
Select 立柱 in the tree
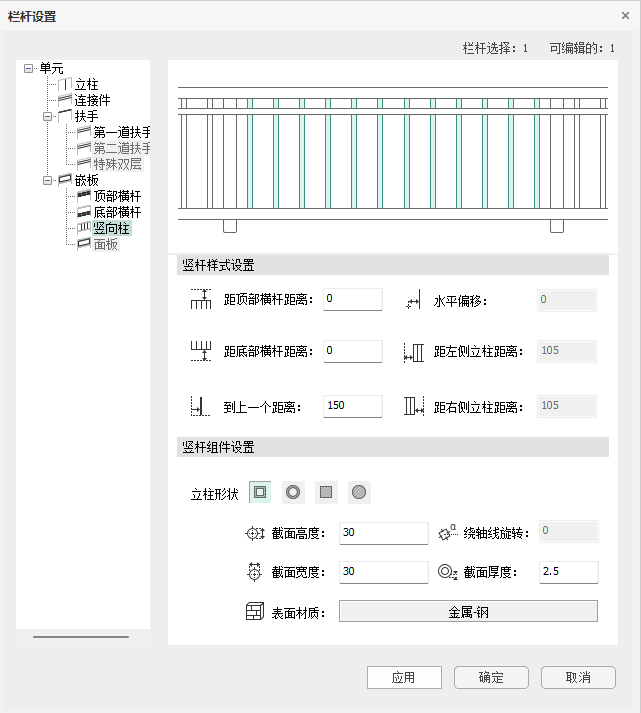(x=86, y=85)
